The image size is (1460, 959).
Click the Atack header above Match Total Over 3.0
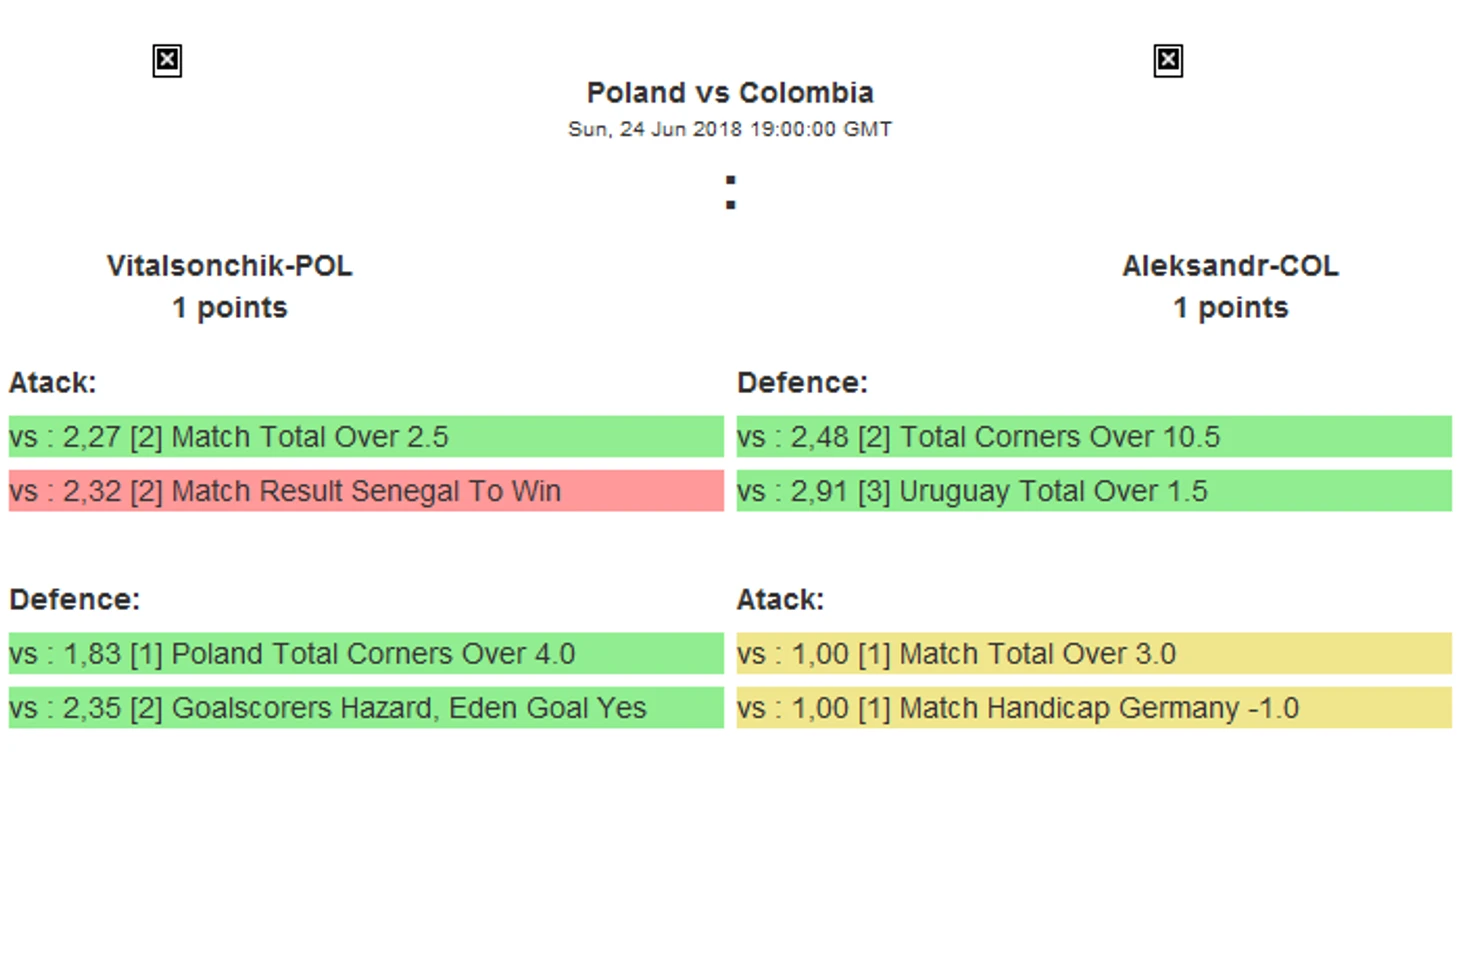(x=780, y=600)
